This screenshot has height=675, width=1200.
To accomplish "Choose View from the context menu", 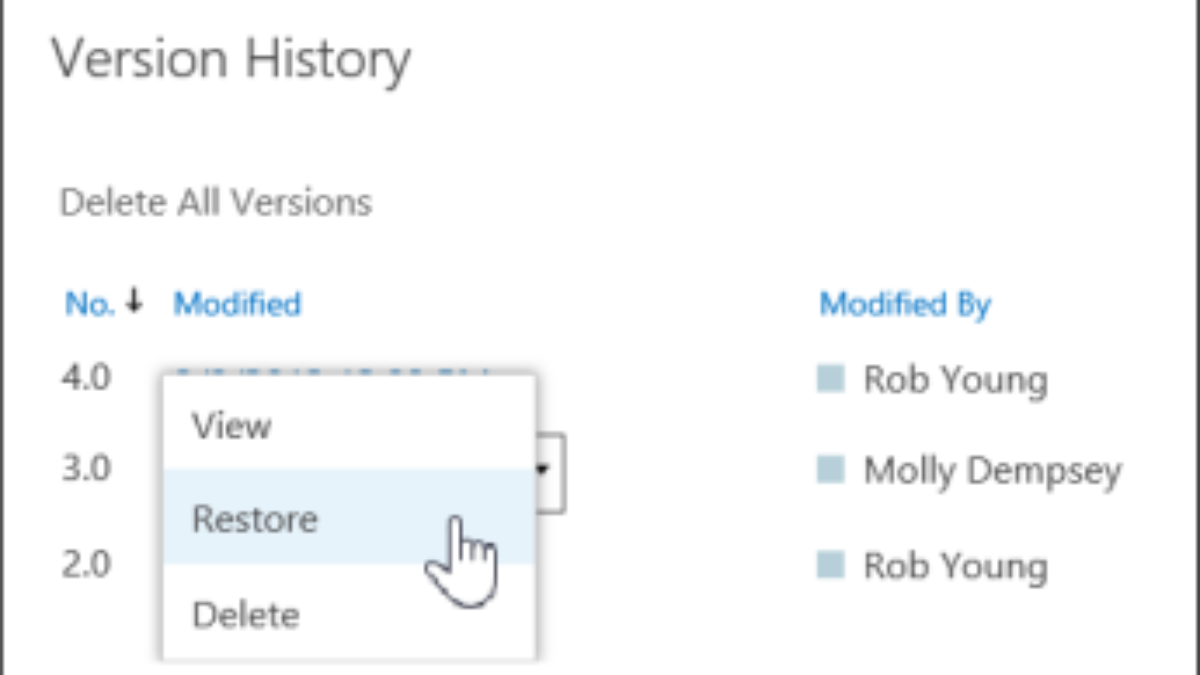I will pyautogui.click(x=232, y=426).
